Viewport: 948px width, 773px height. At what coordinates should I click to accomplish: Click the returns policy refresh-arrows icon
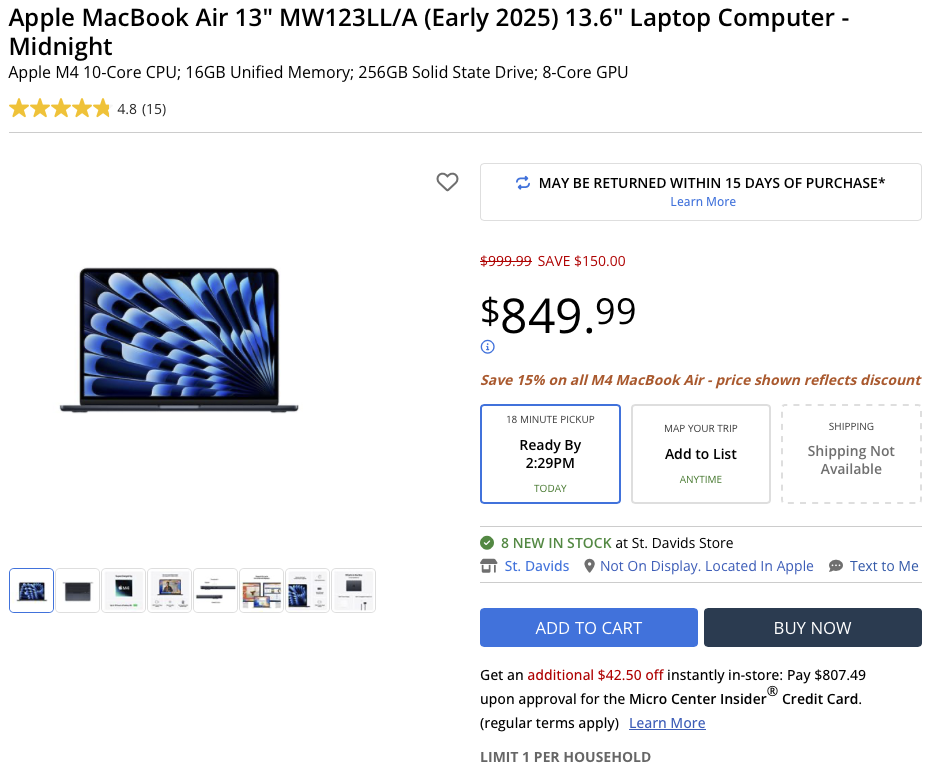[x=523, y=183]
